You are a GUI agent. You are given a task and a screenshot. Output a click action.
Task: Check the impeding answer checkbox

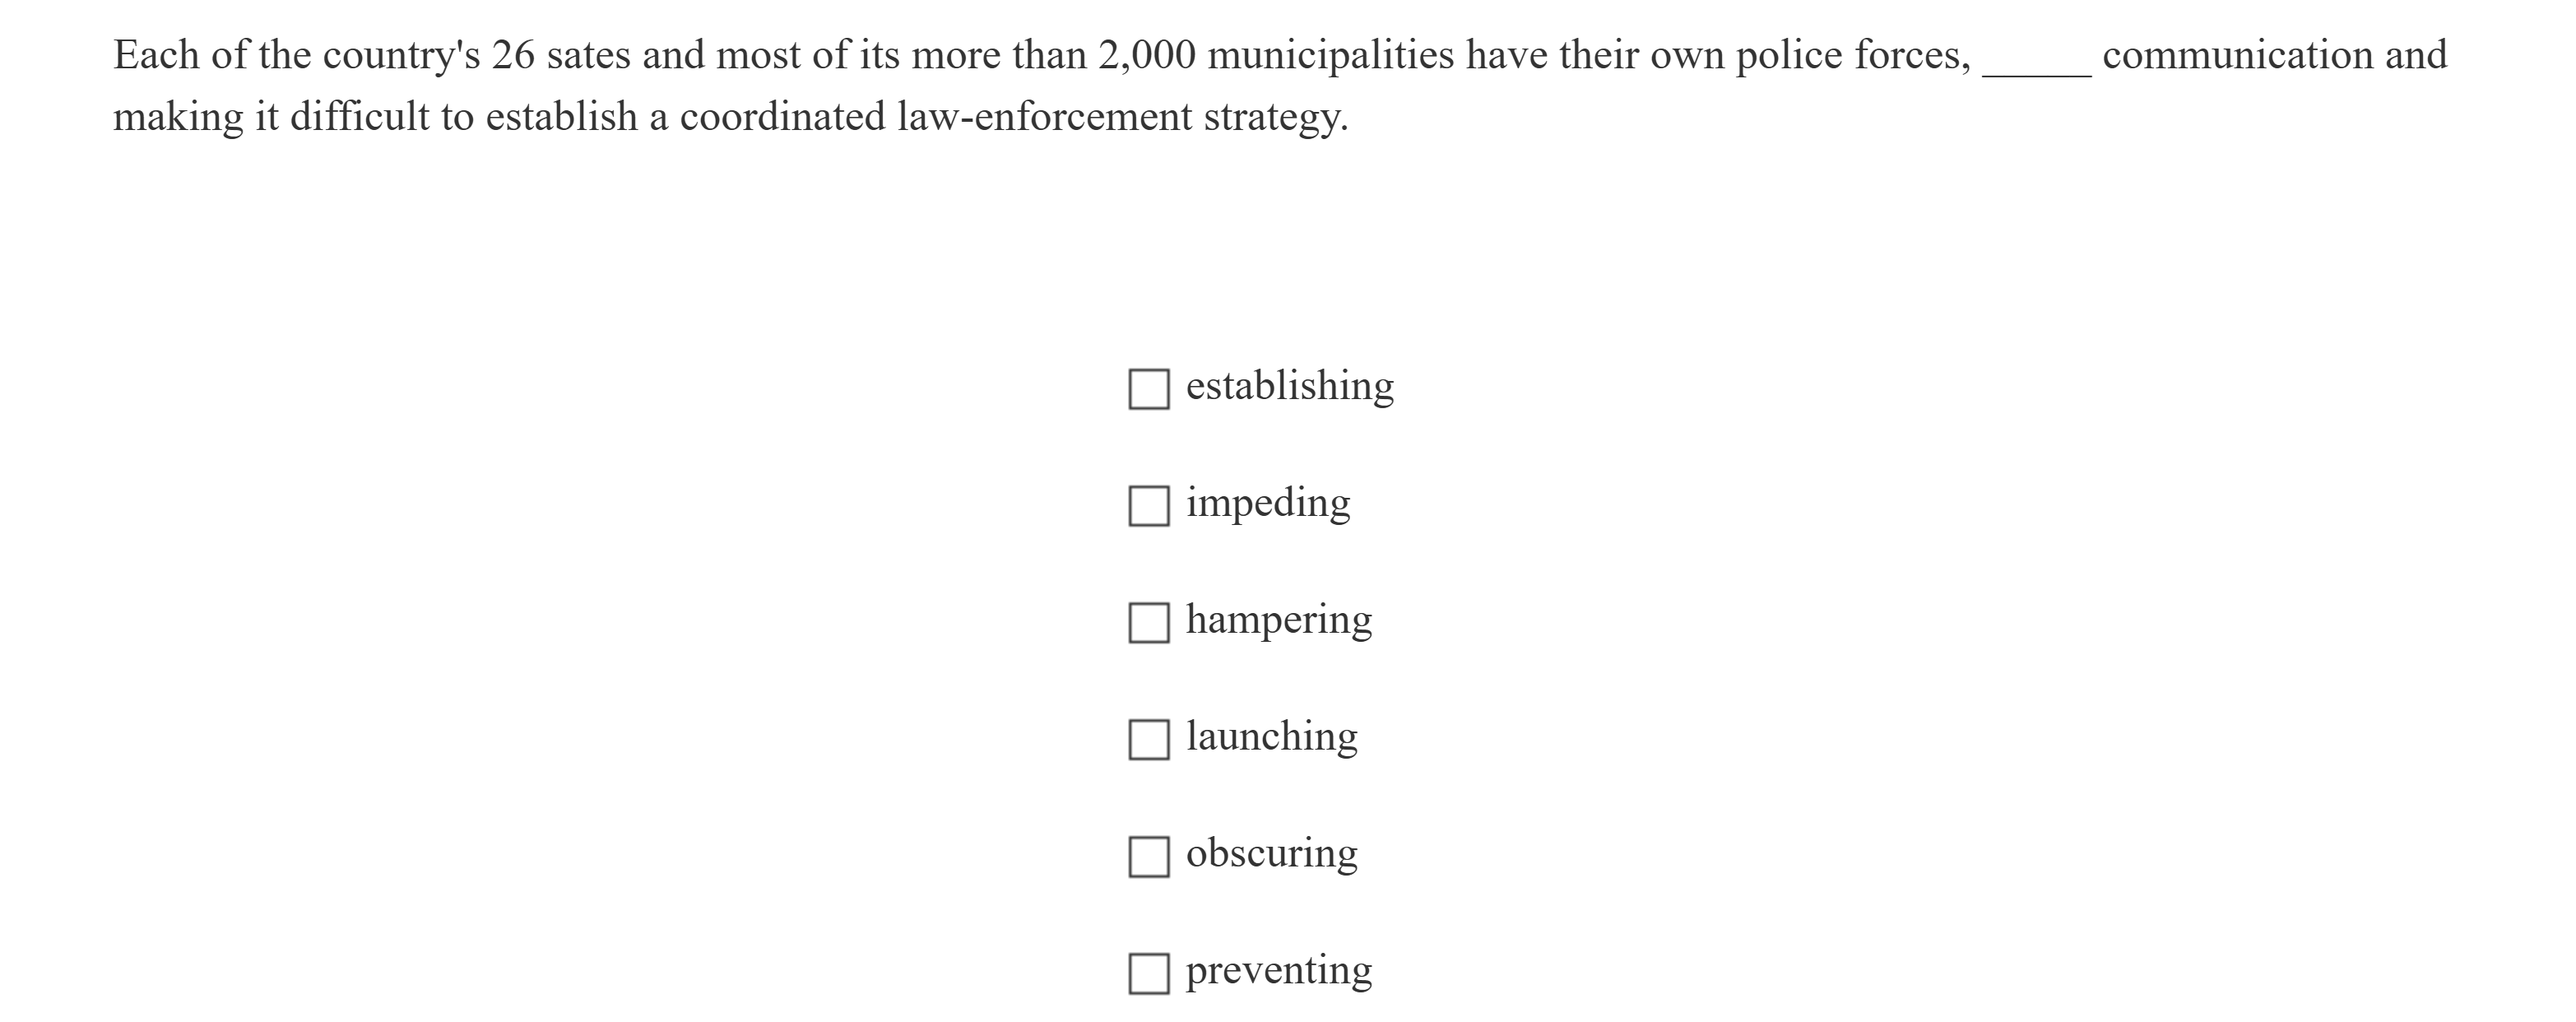click(1150, 503)
